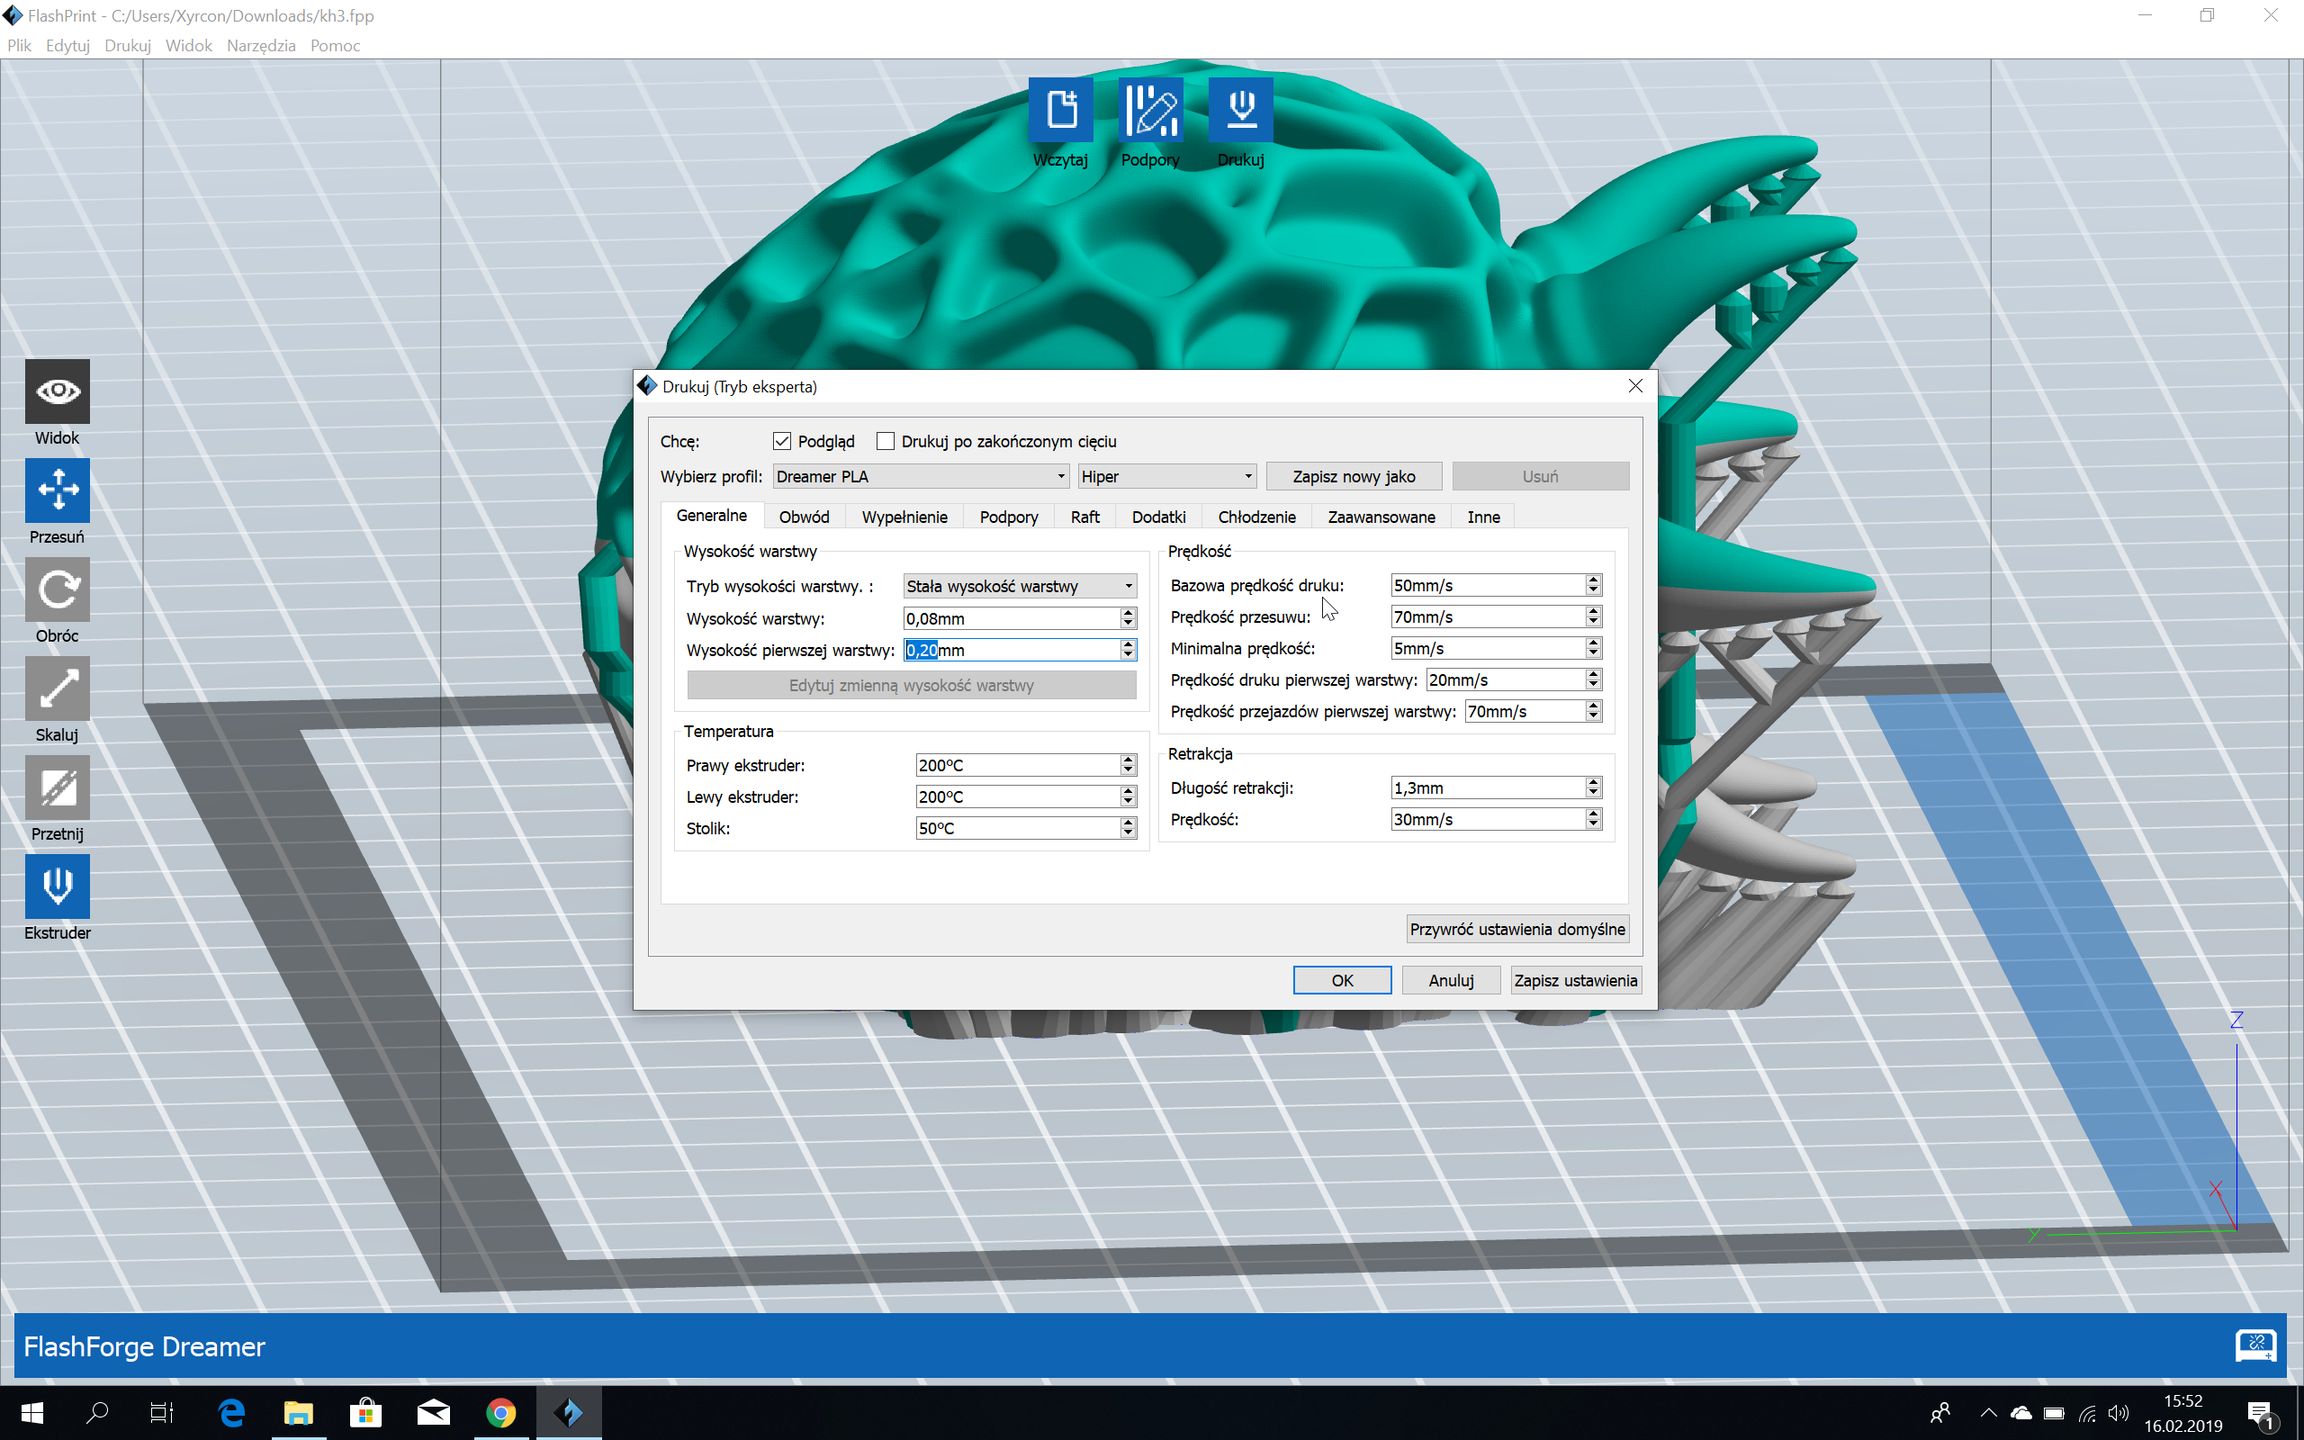This screenshot has width=2304, height=1440.
Task: Open the Narzędzia menu
Action: coord(260,45)
